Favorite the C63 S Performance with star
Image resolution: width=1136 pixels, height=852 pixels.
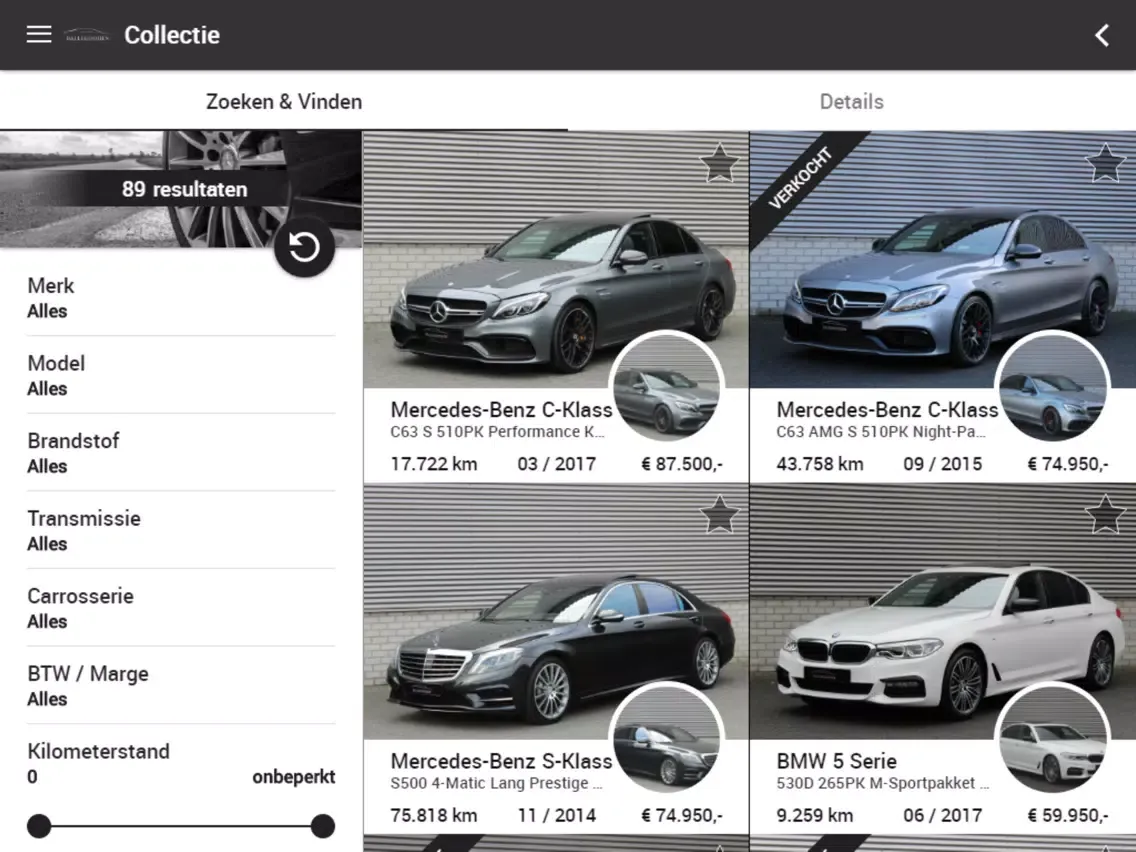click(719, 163)
